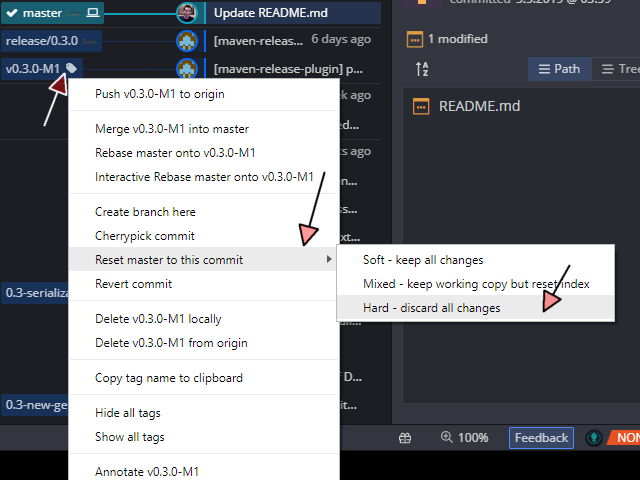Click the laptop icon on master branch
This screenshot has height=480, width=640.
click(x=93, y=13)
